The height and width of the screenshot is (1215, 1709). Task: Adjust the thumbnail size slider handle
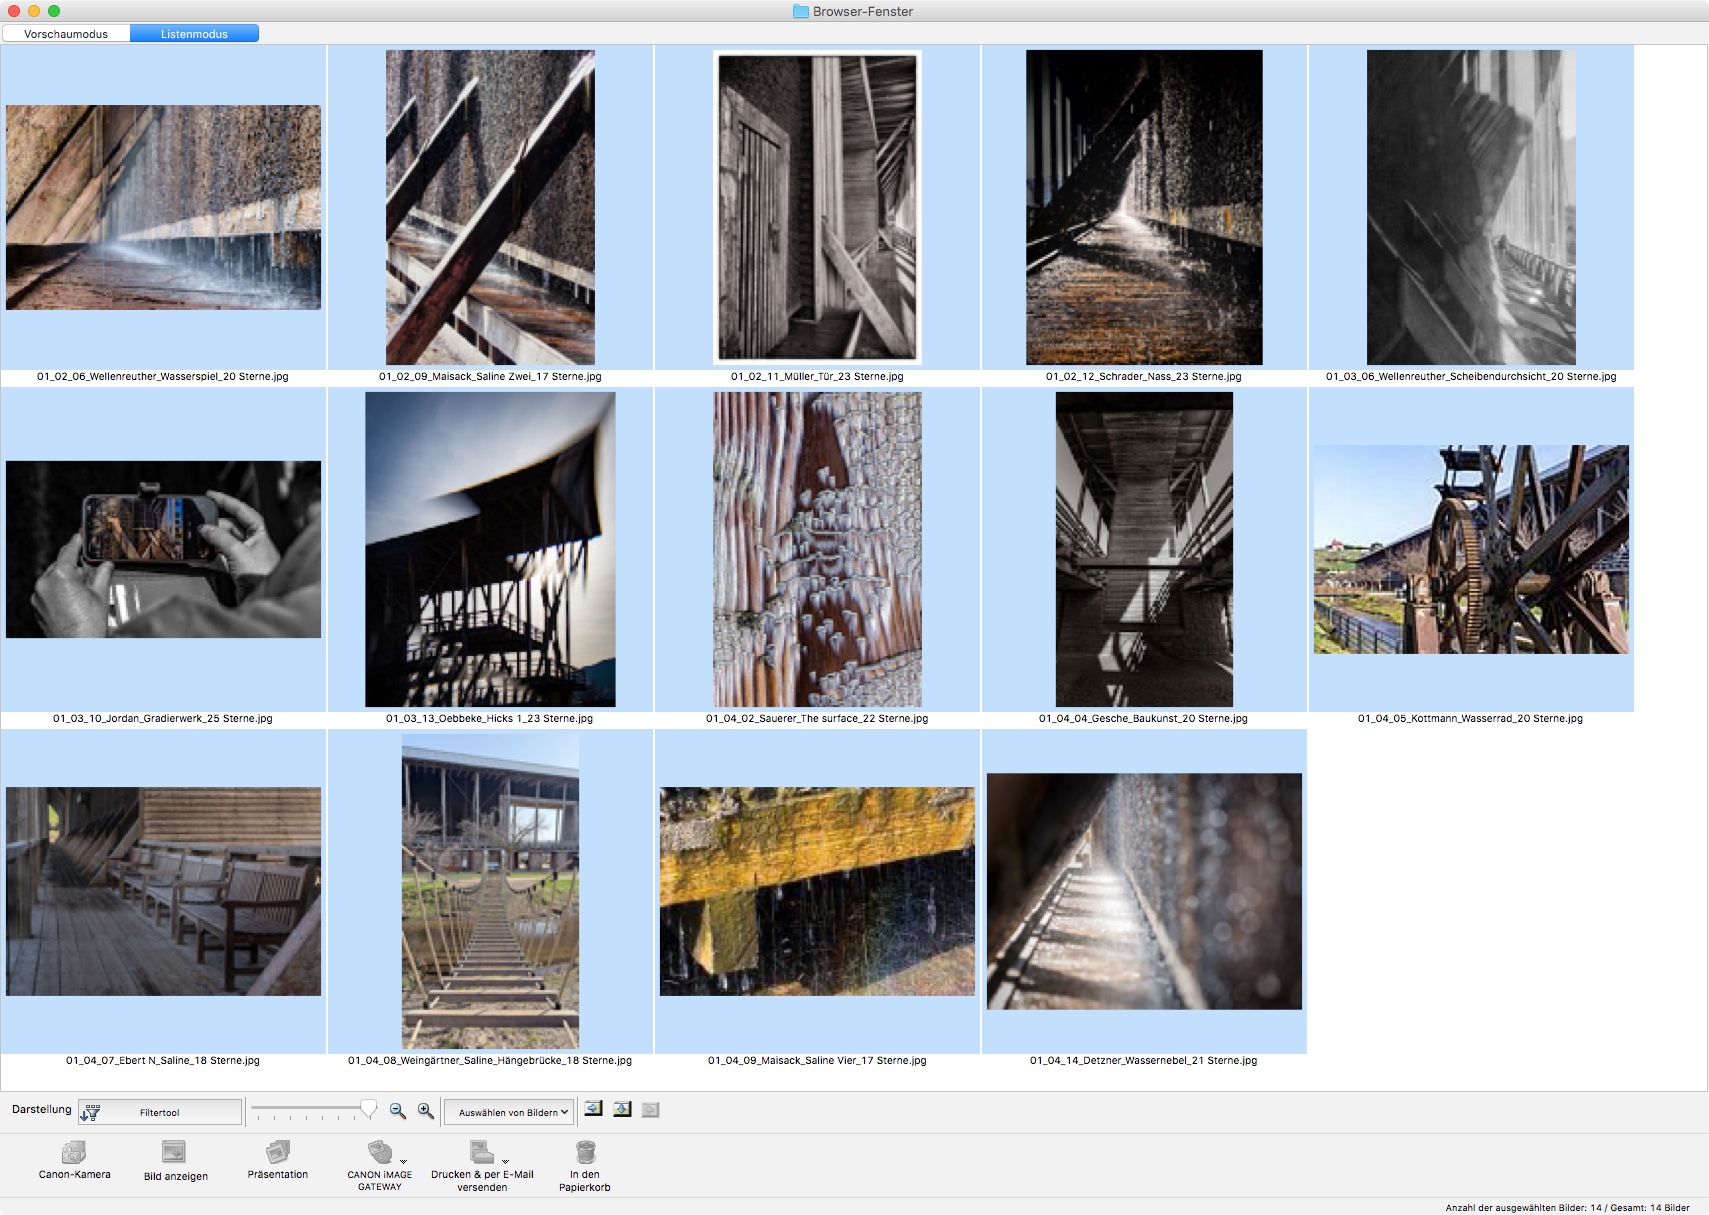click(x=369, y=1109)
